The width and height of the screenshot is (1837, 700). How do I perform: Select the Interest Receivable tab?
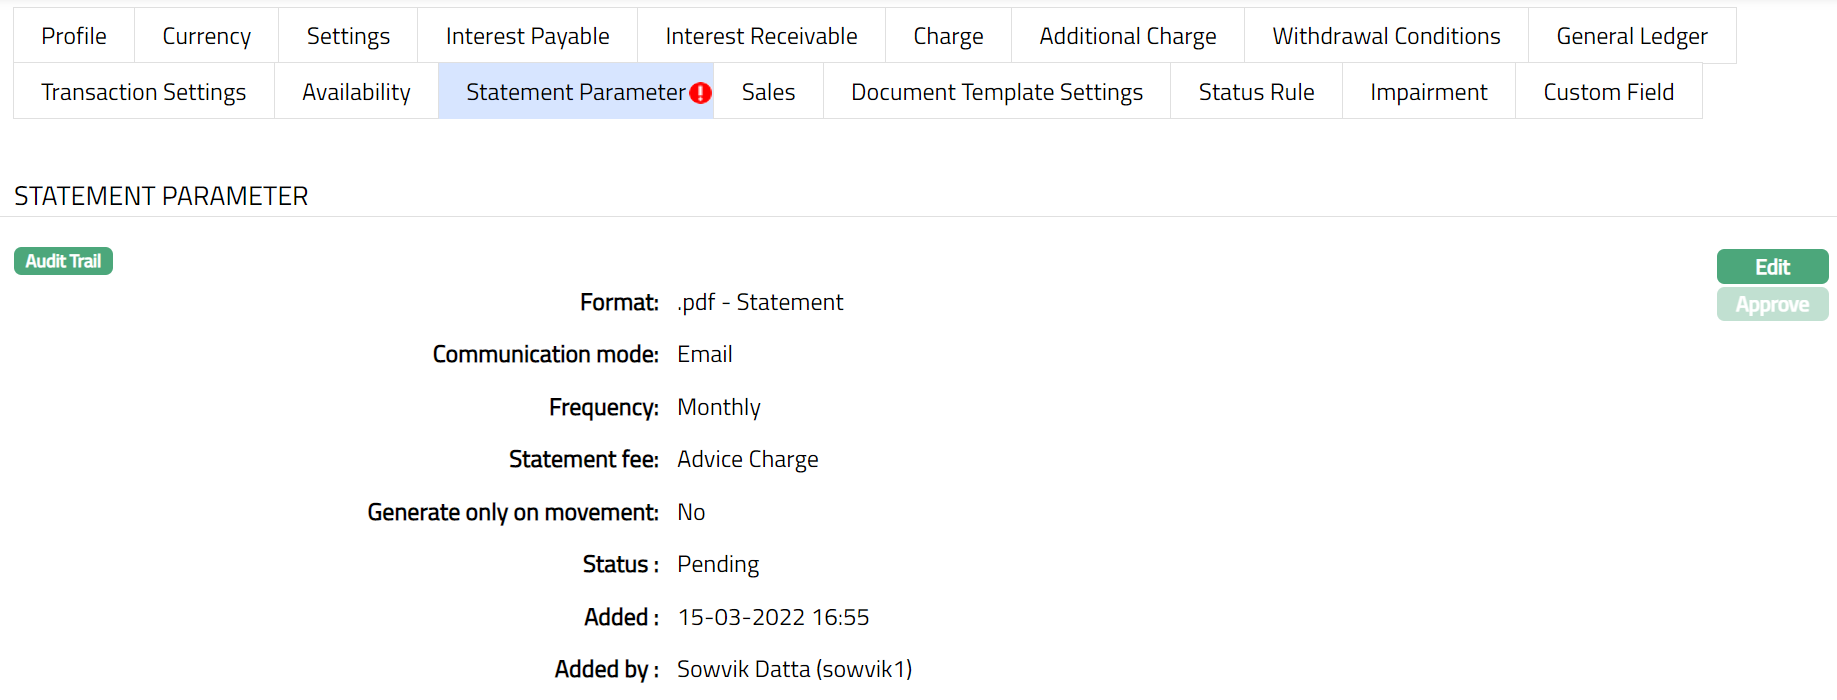point(761,36)
